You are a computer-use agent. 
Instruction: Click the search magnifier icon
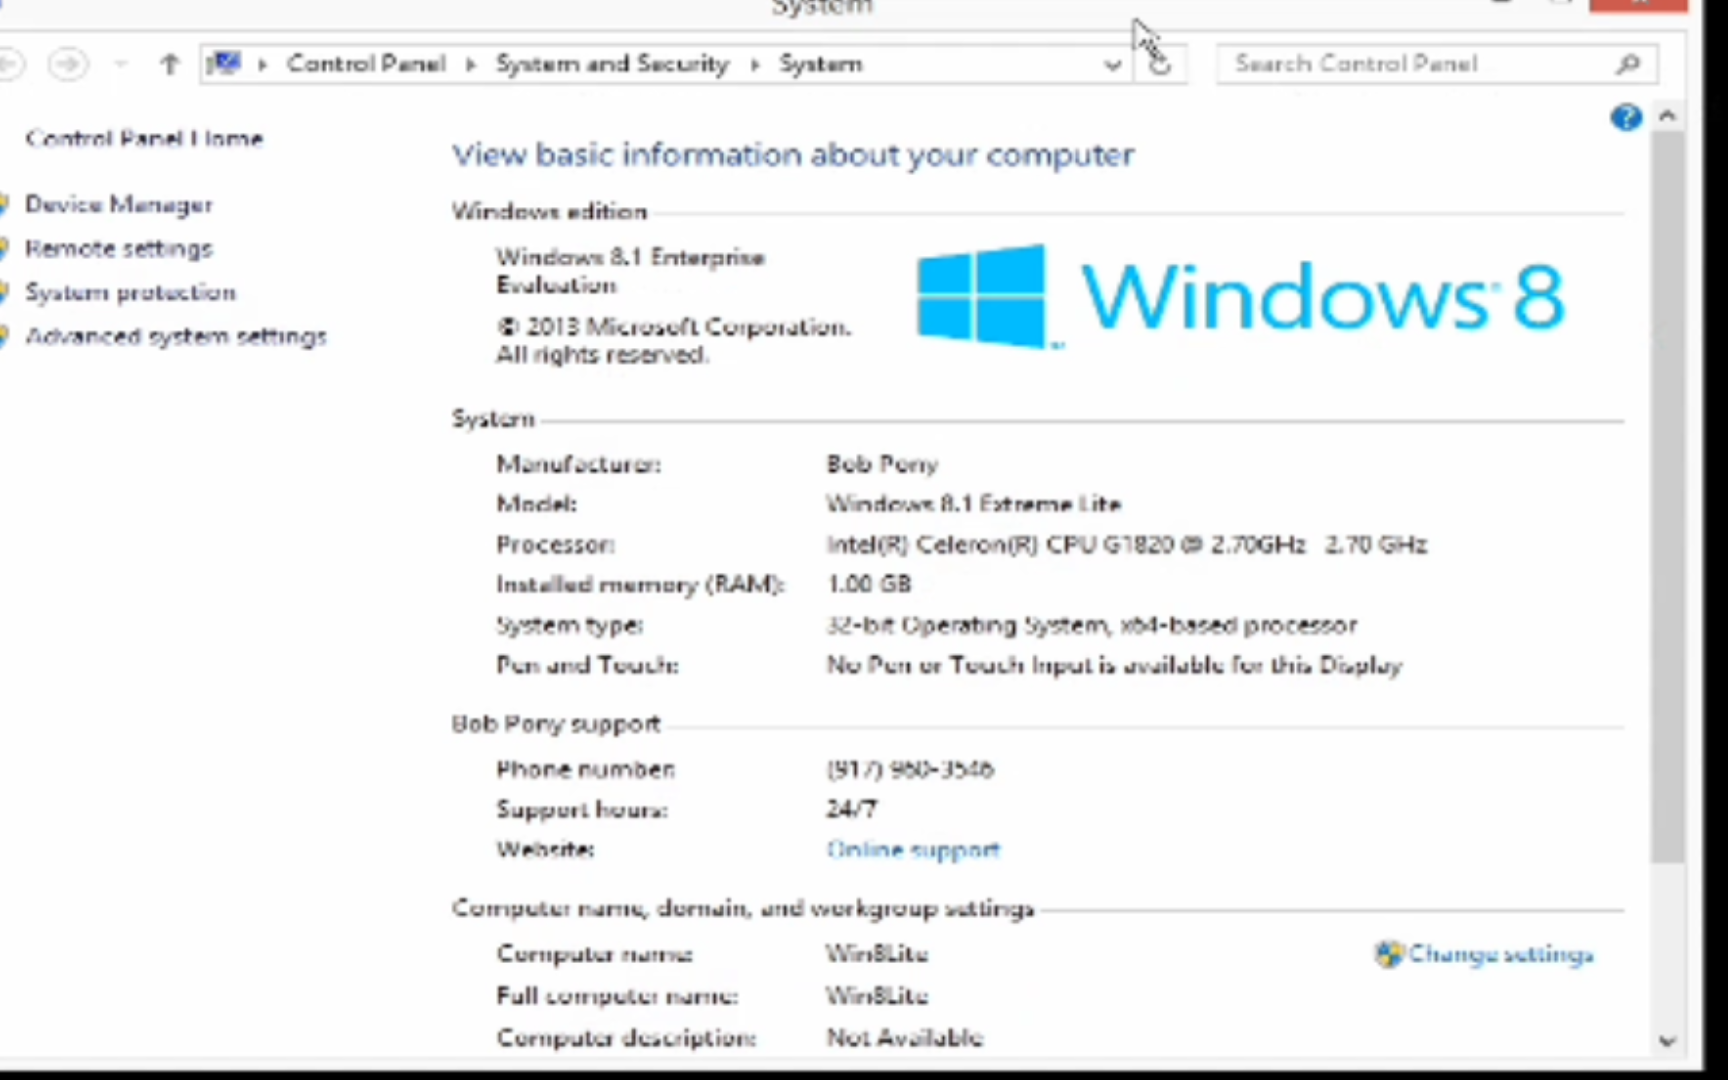point(1628,64)
